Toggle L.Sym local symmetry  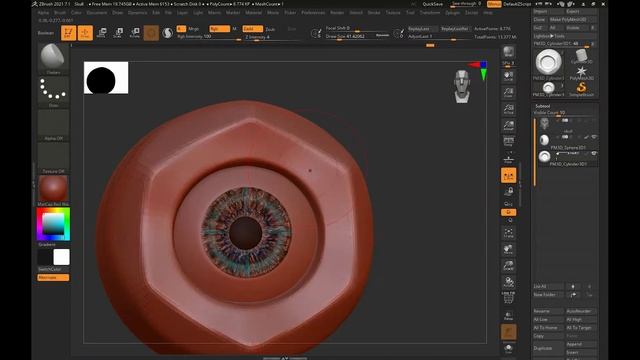509,176
